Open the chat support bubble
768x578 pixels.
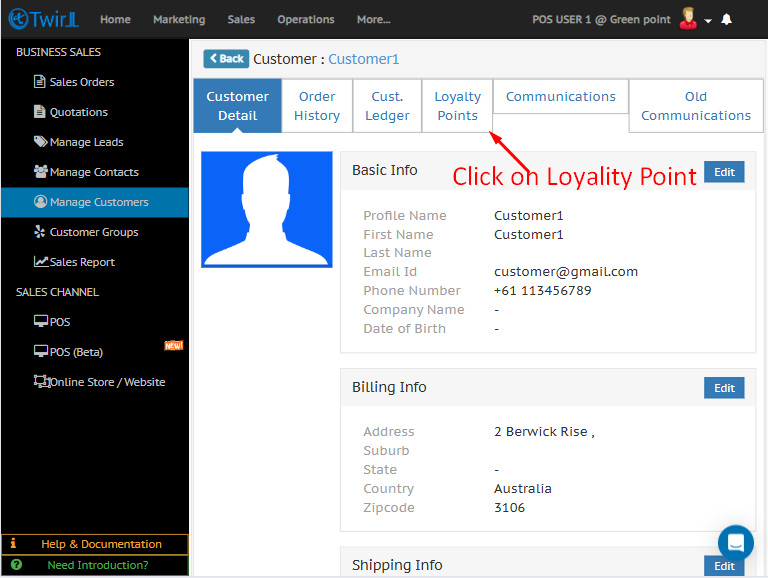tap(735, 543)
